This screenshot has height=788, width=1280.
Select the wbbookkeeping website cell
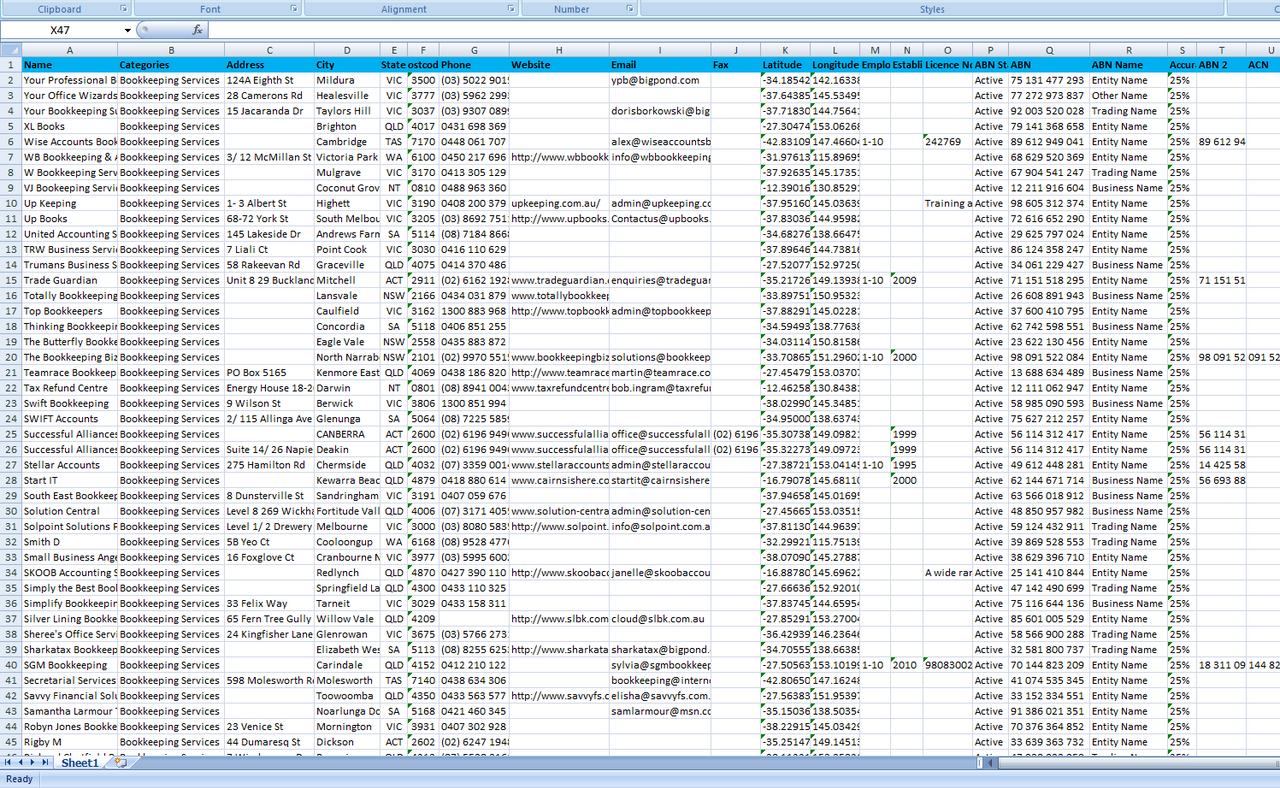(x=559, y=157)
